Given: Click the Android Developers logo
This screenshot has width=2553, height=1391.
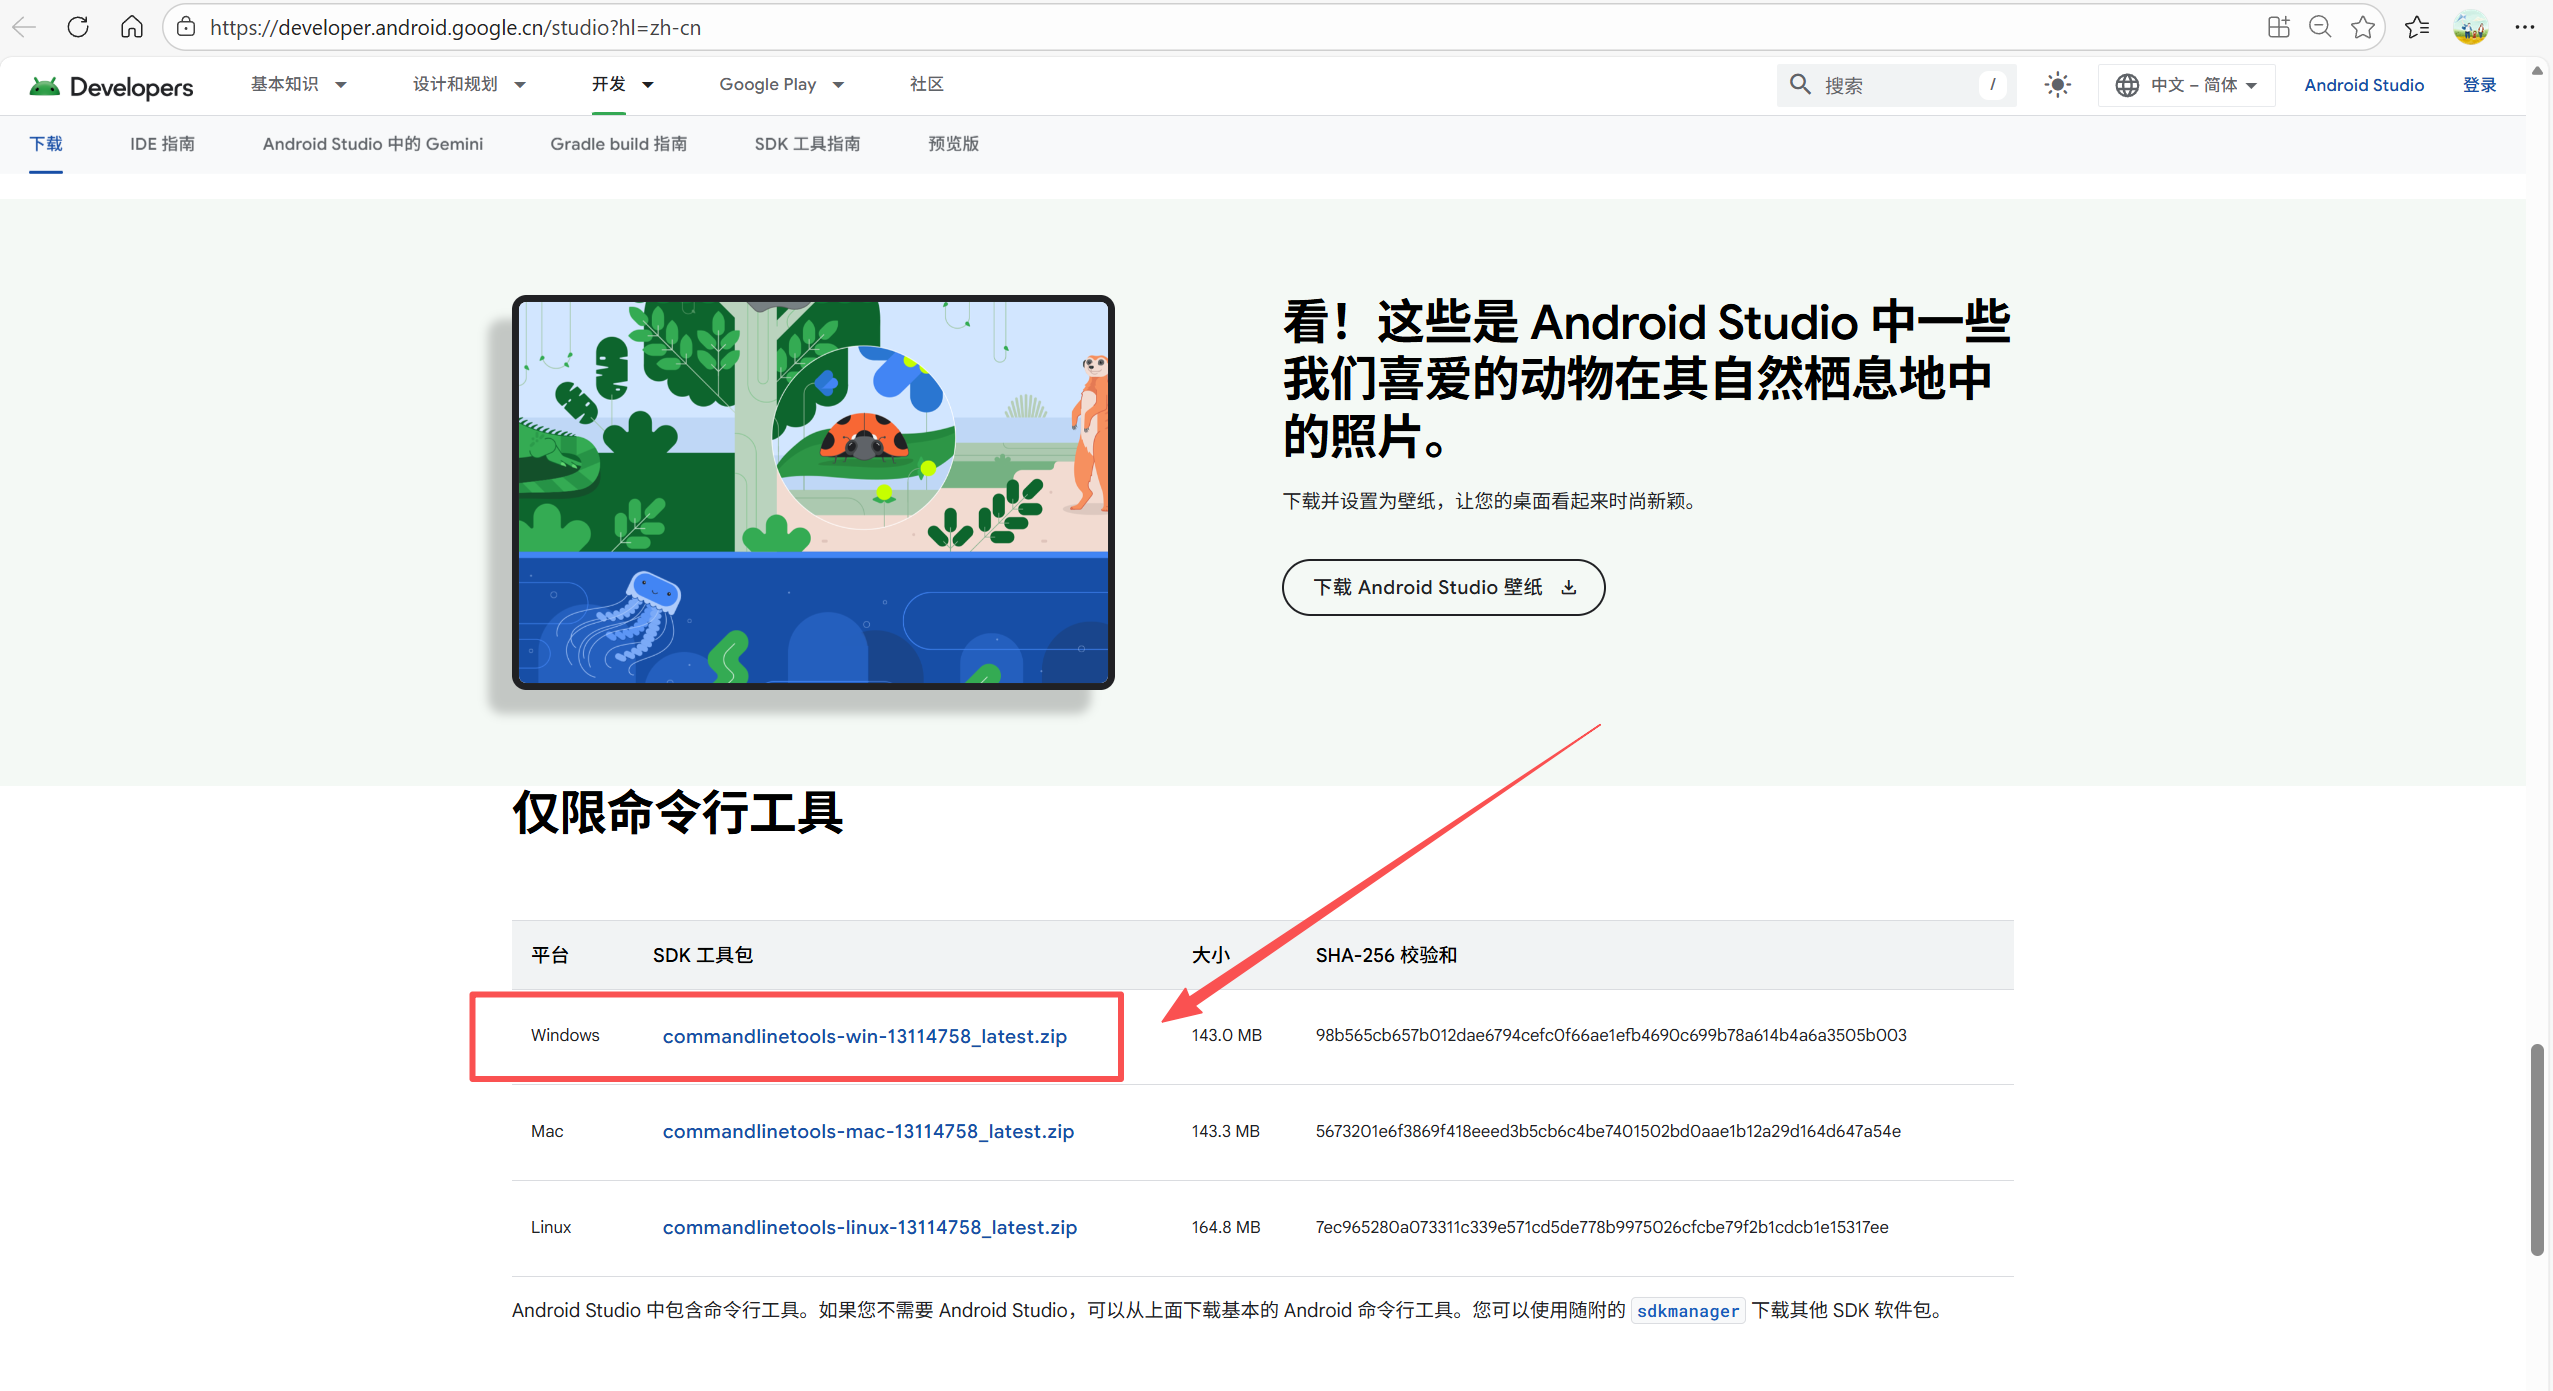Looking at the screenshot, I should pyautogui.click(x=111, y=87).
